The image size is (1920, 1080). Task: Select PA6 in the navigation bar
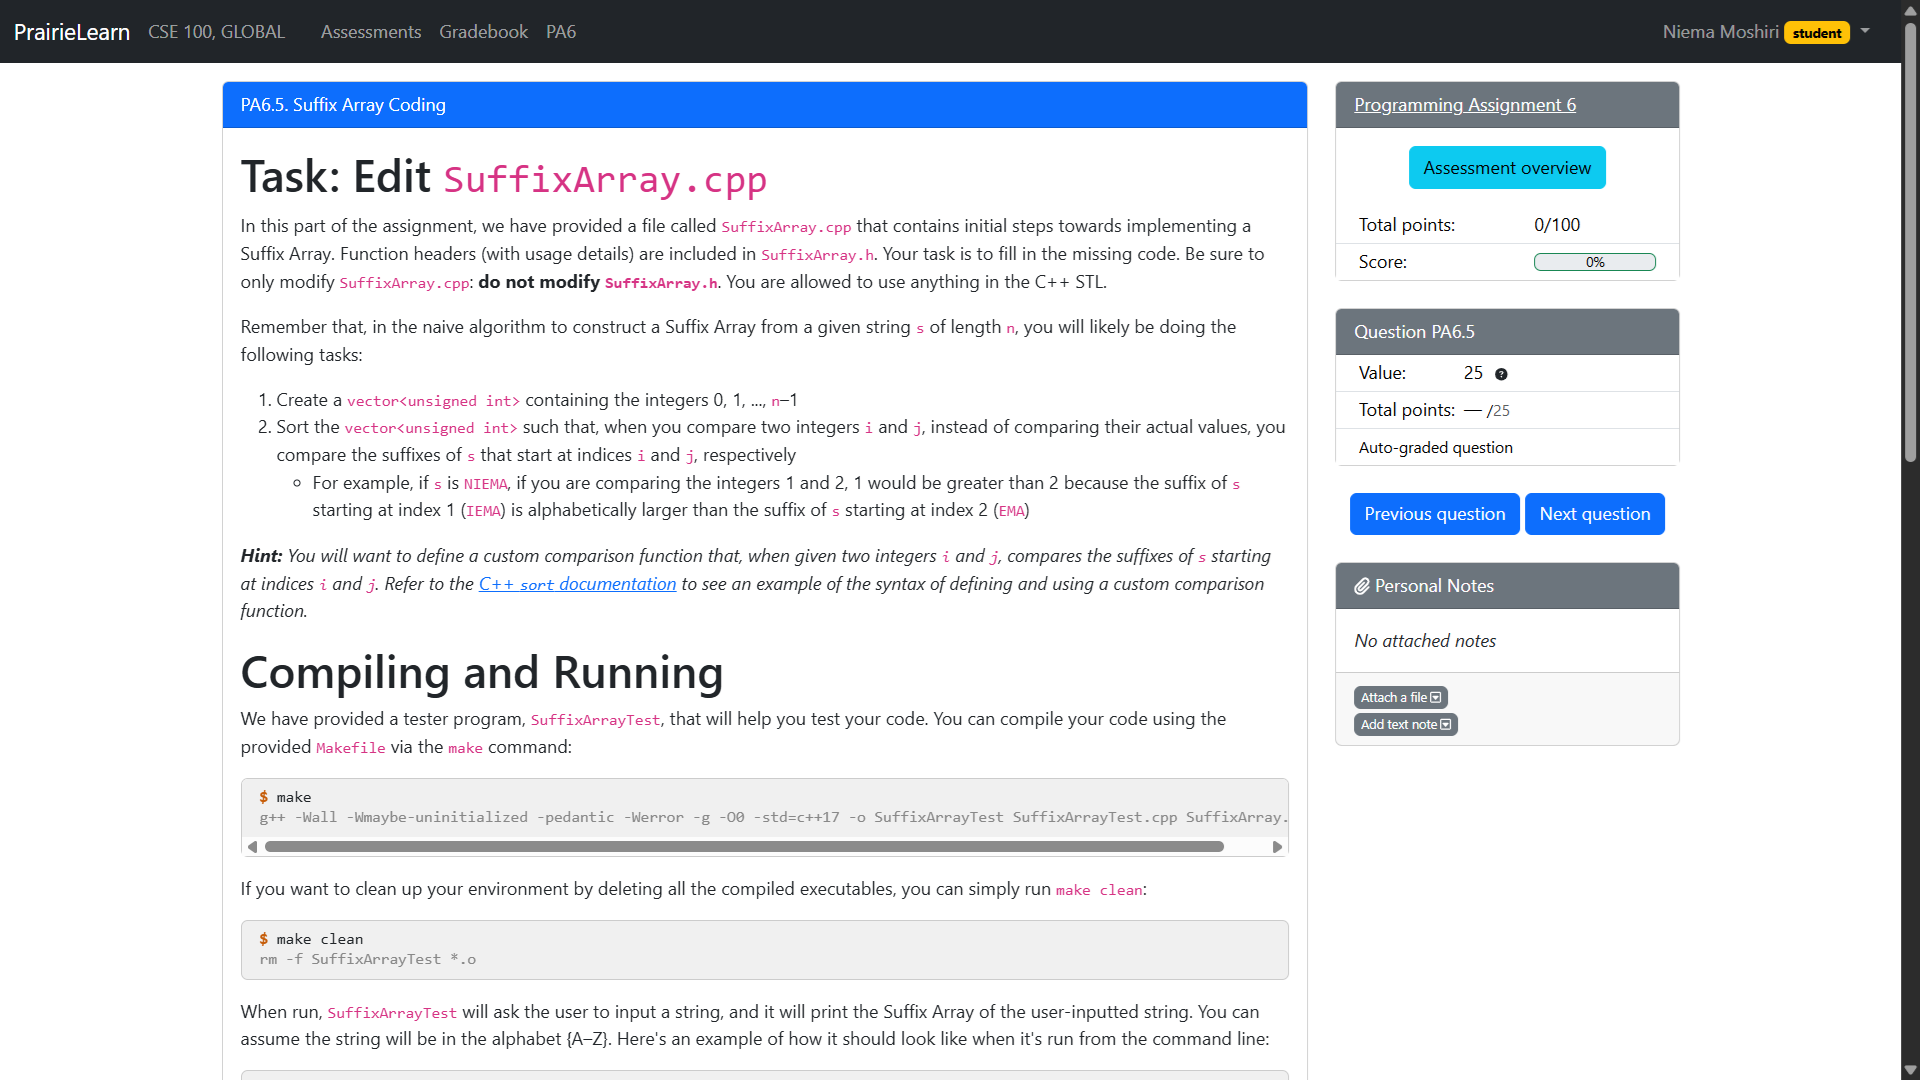561,32
